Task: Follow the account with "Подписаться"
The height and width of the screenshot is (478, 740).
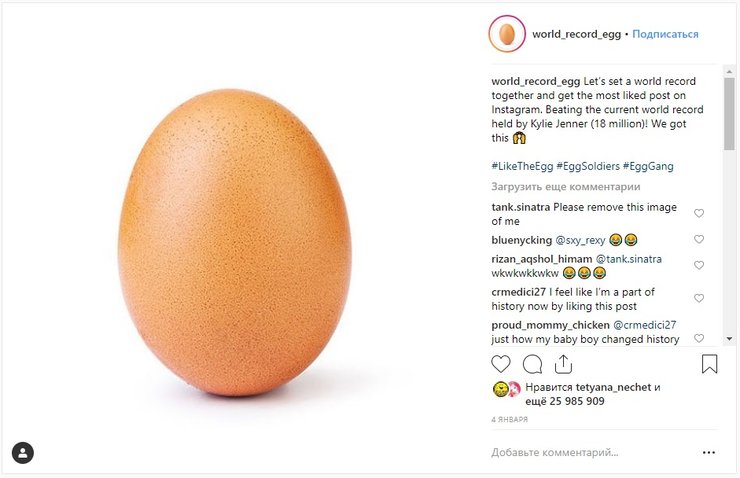Action: pos(666,34)
